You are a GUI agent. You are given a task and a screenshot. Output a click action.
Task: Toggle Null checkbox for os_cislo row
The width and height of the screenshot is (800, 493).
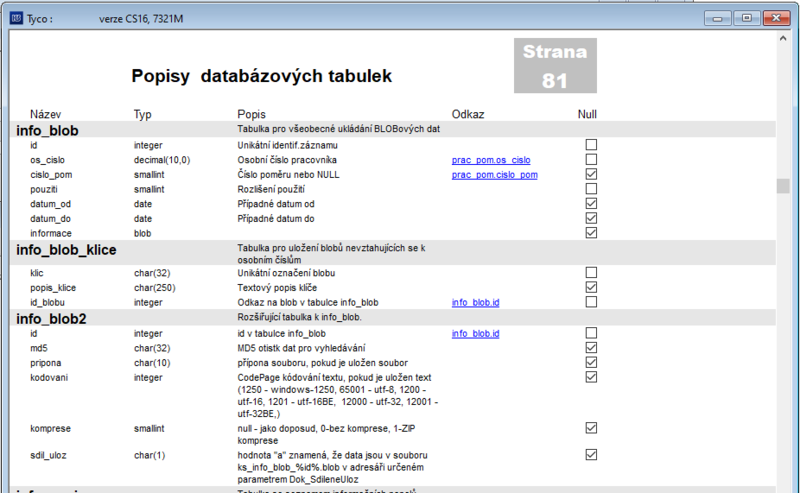pyautogui.click(x=591, y=160)
